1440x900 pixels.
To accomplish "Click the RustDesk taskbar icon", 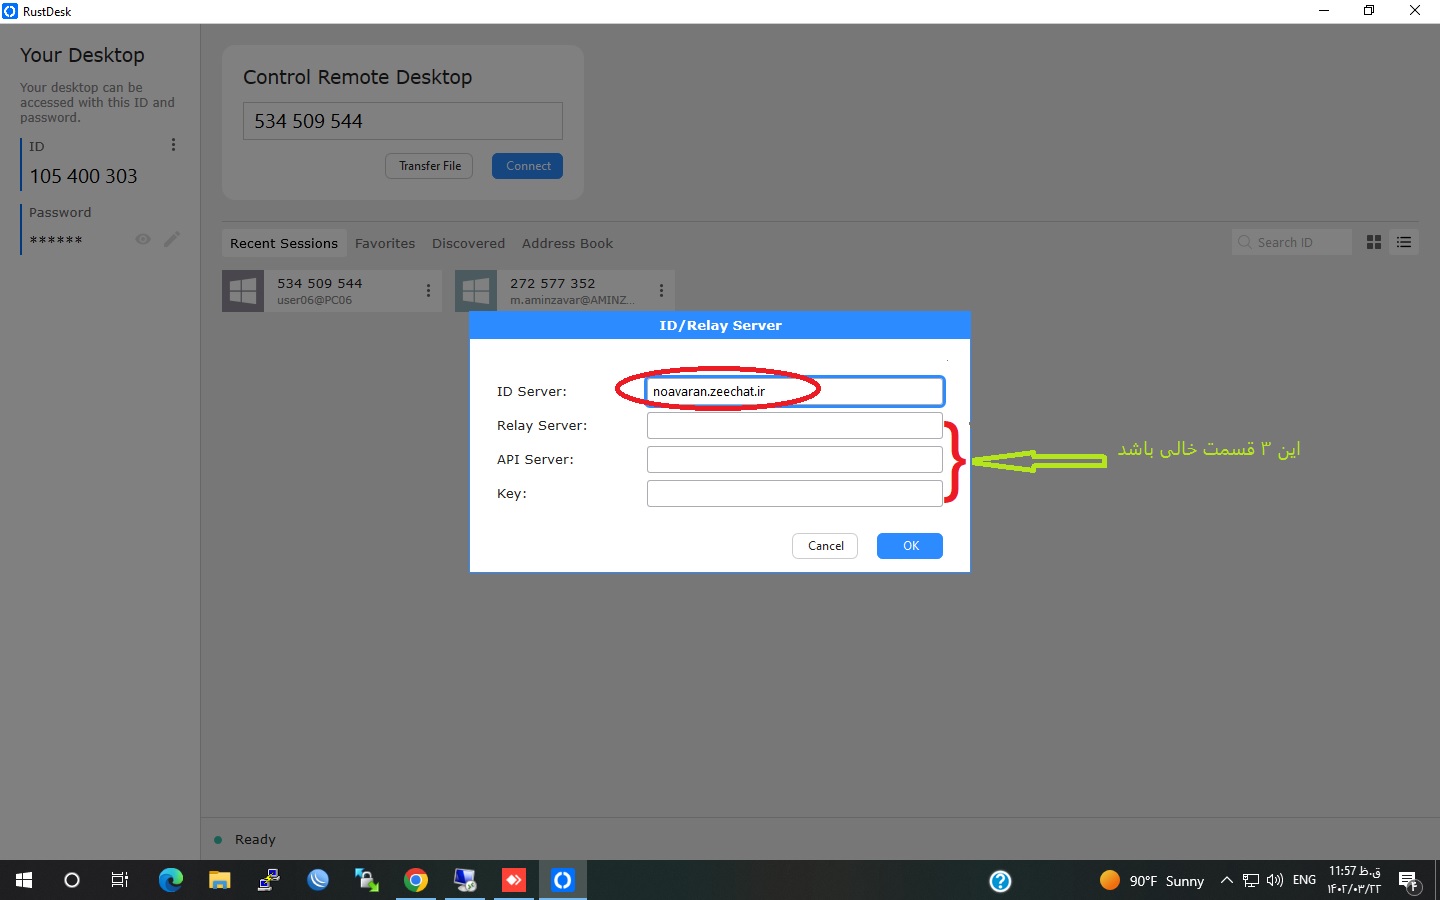I will [x=562, y=880].
